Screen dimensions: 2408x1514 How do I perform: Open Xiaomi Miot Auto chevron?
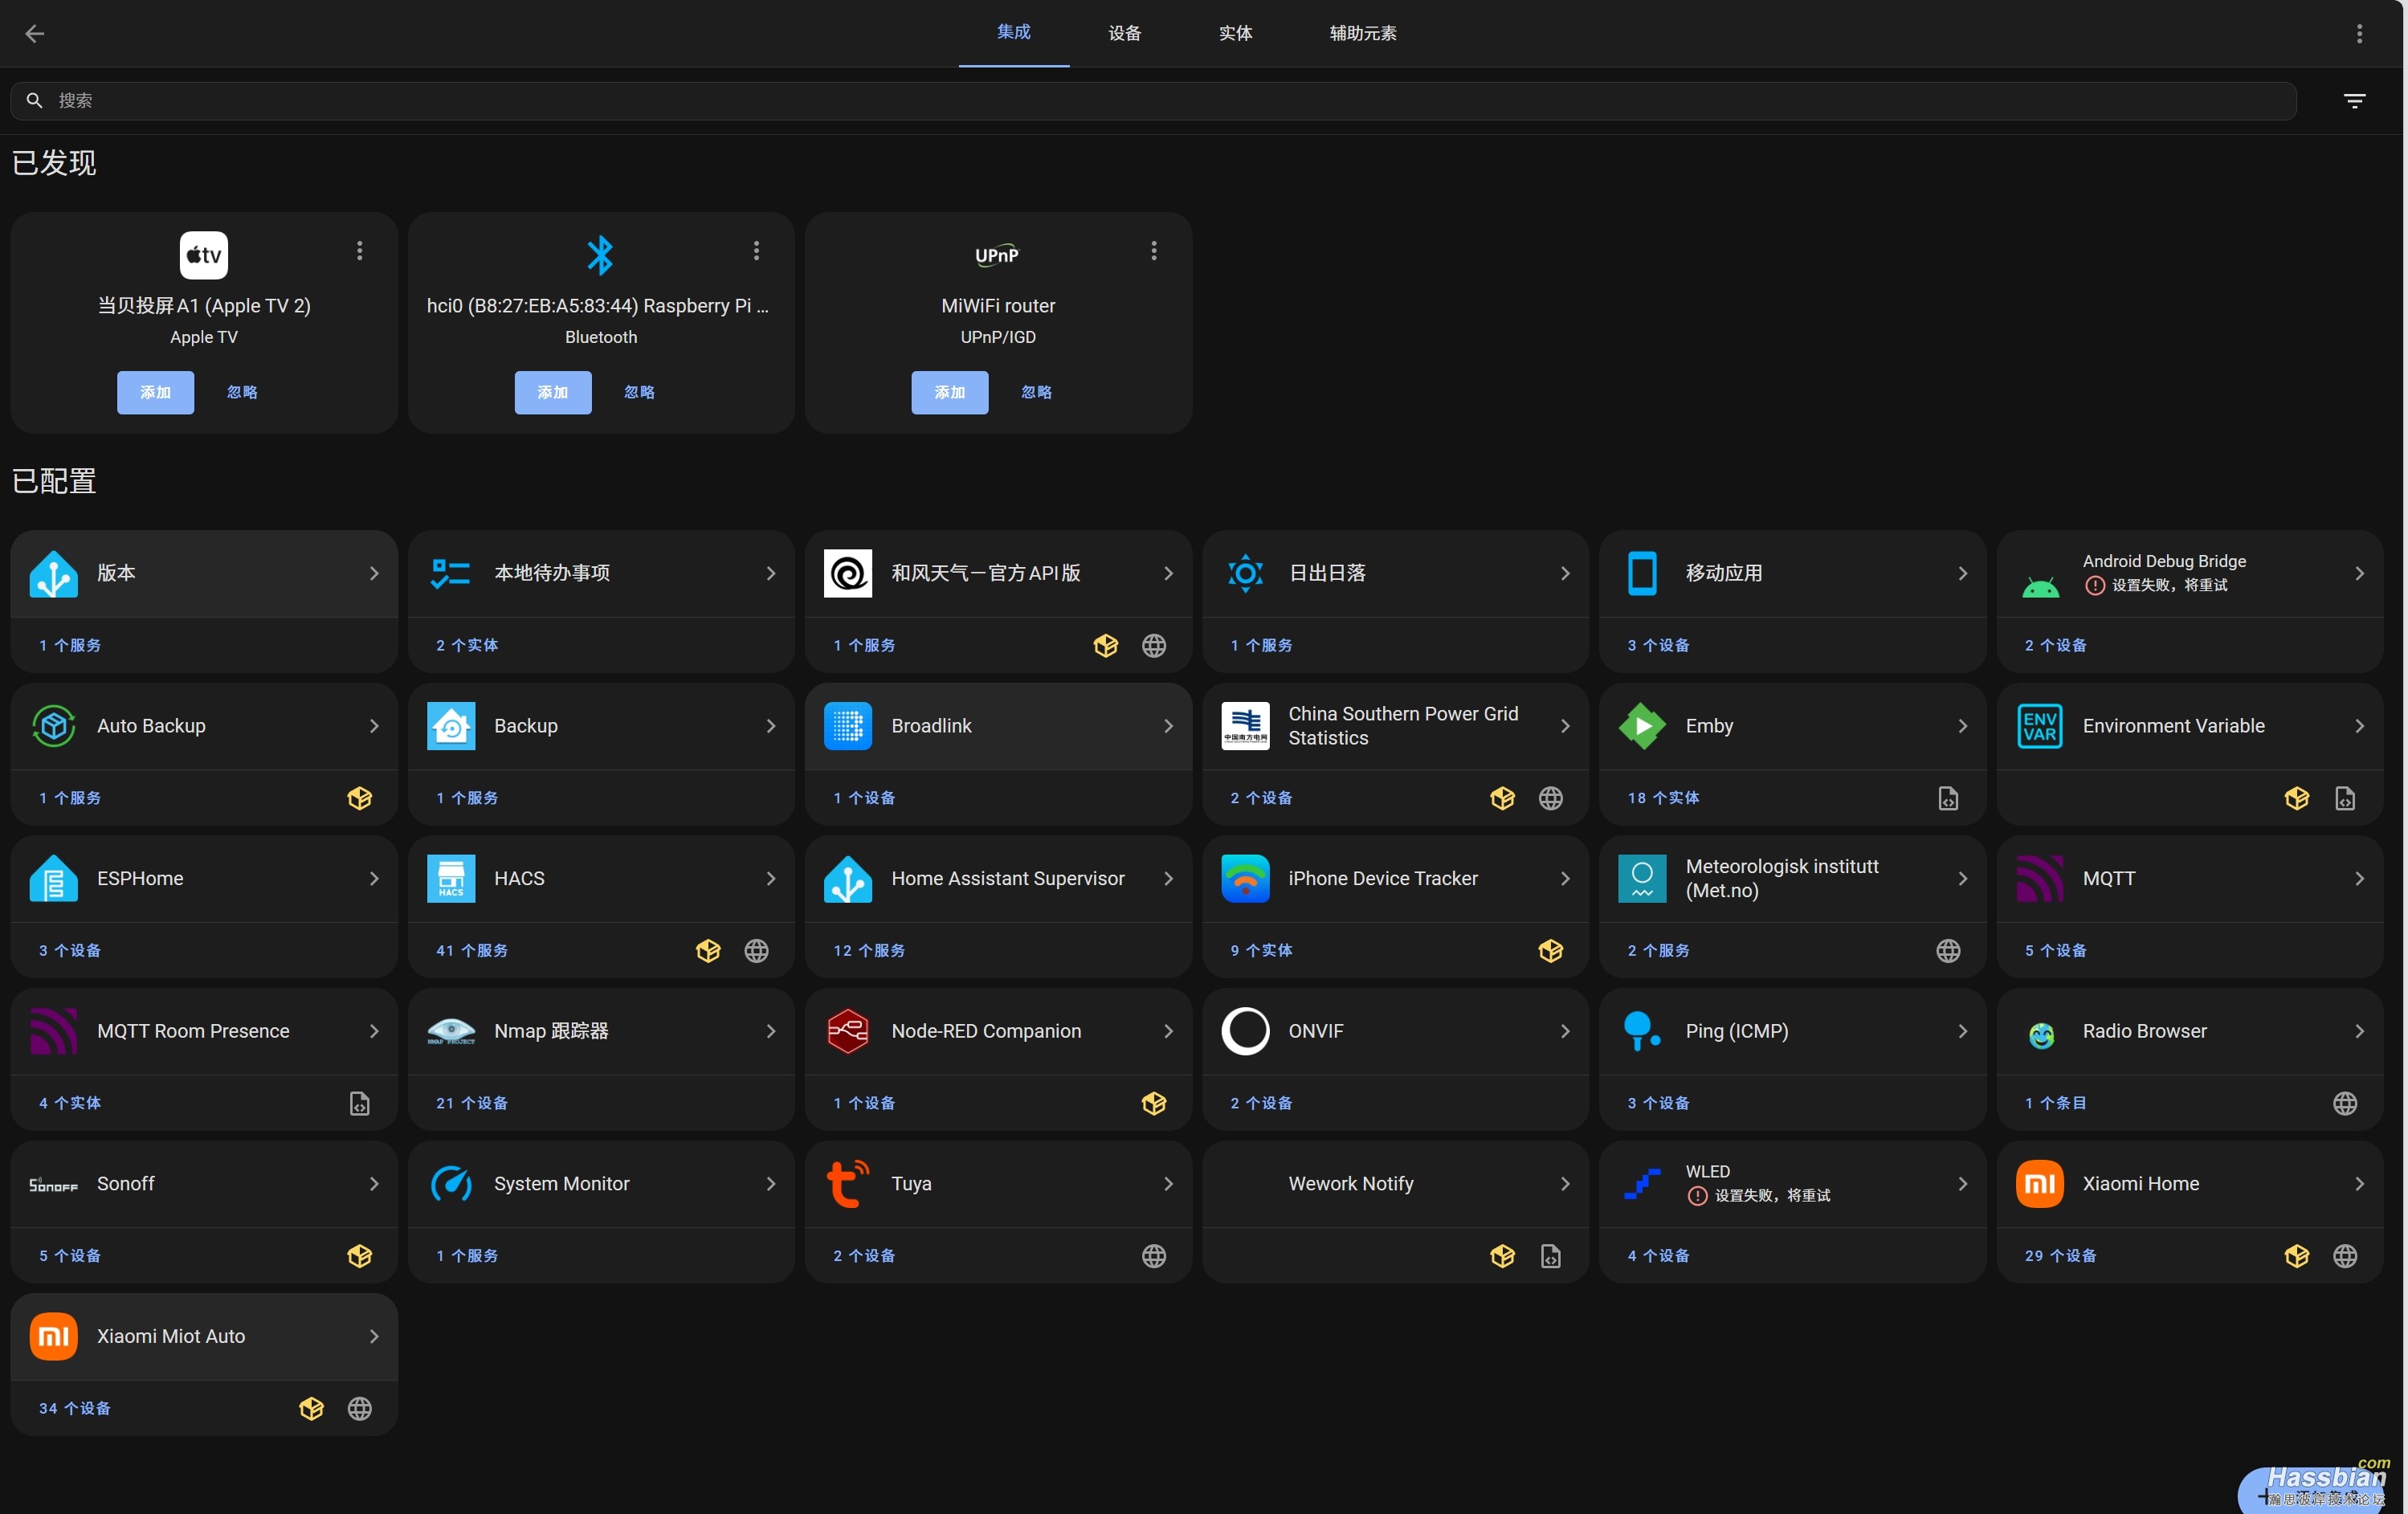pos(374,1336)
